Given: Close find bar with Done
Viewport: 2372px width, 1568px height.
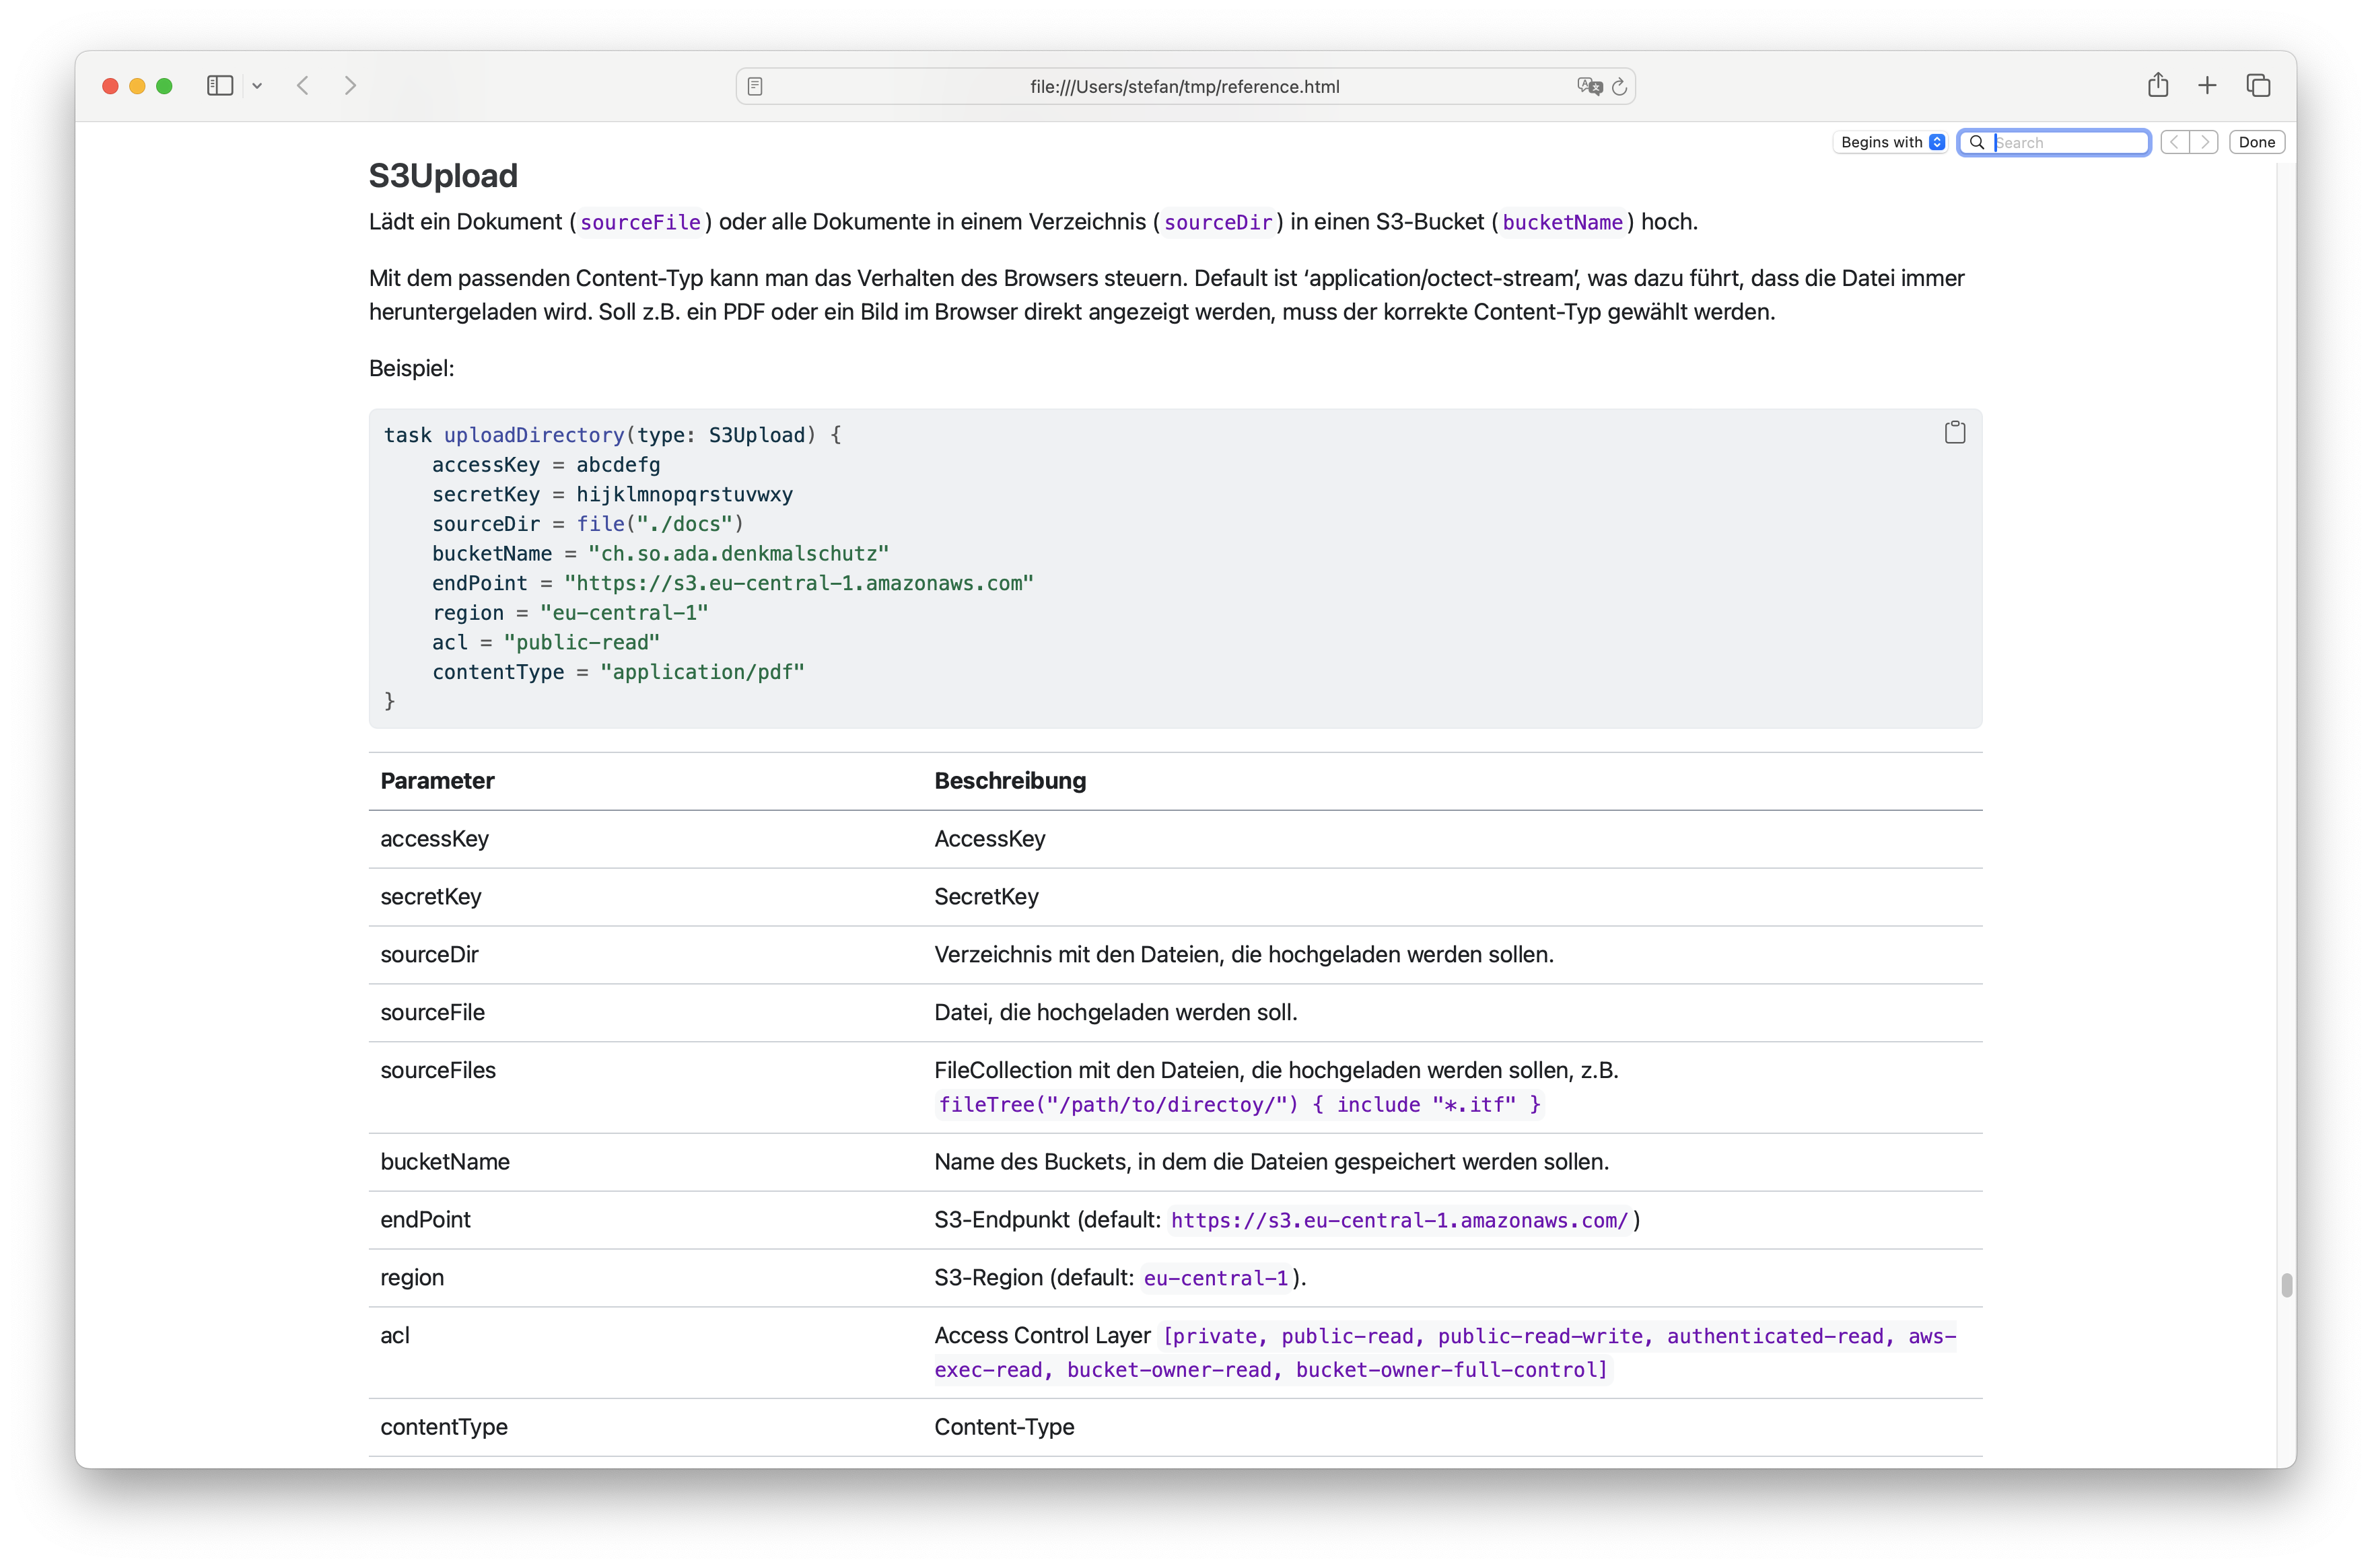Looking at the screenshot, I should (2256, 142).
